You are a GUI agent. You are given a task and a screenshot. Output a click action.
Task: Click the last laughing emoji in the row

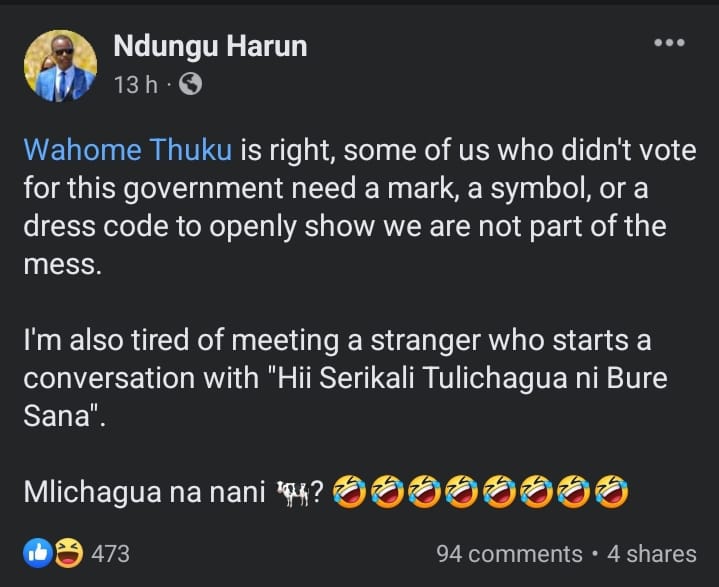point(611,491)
